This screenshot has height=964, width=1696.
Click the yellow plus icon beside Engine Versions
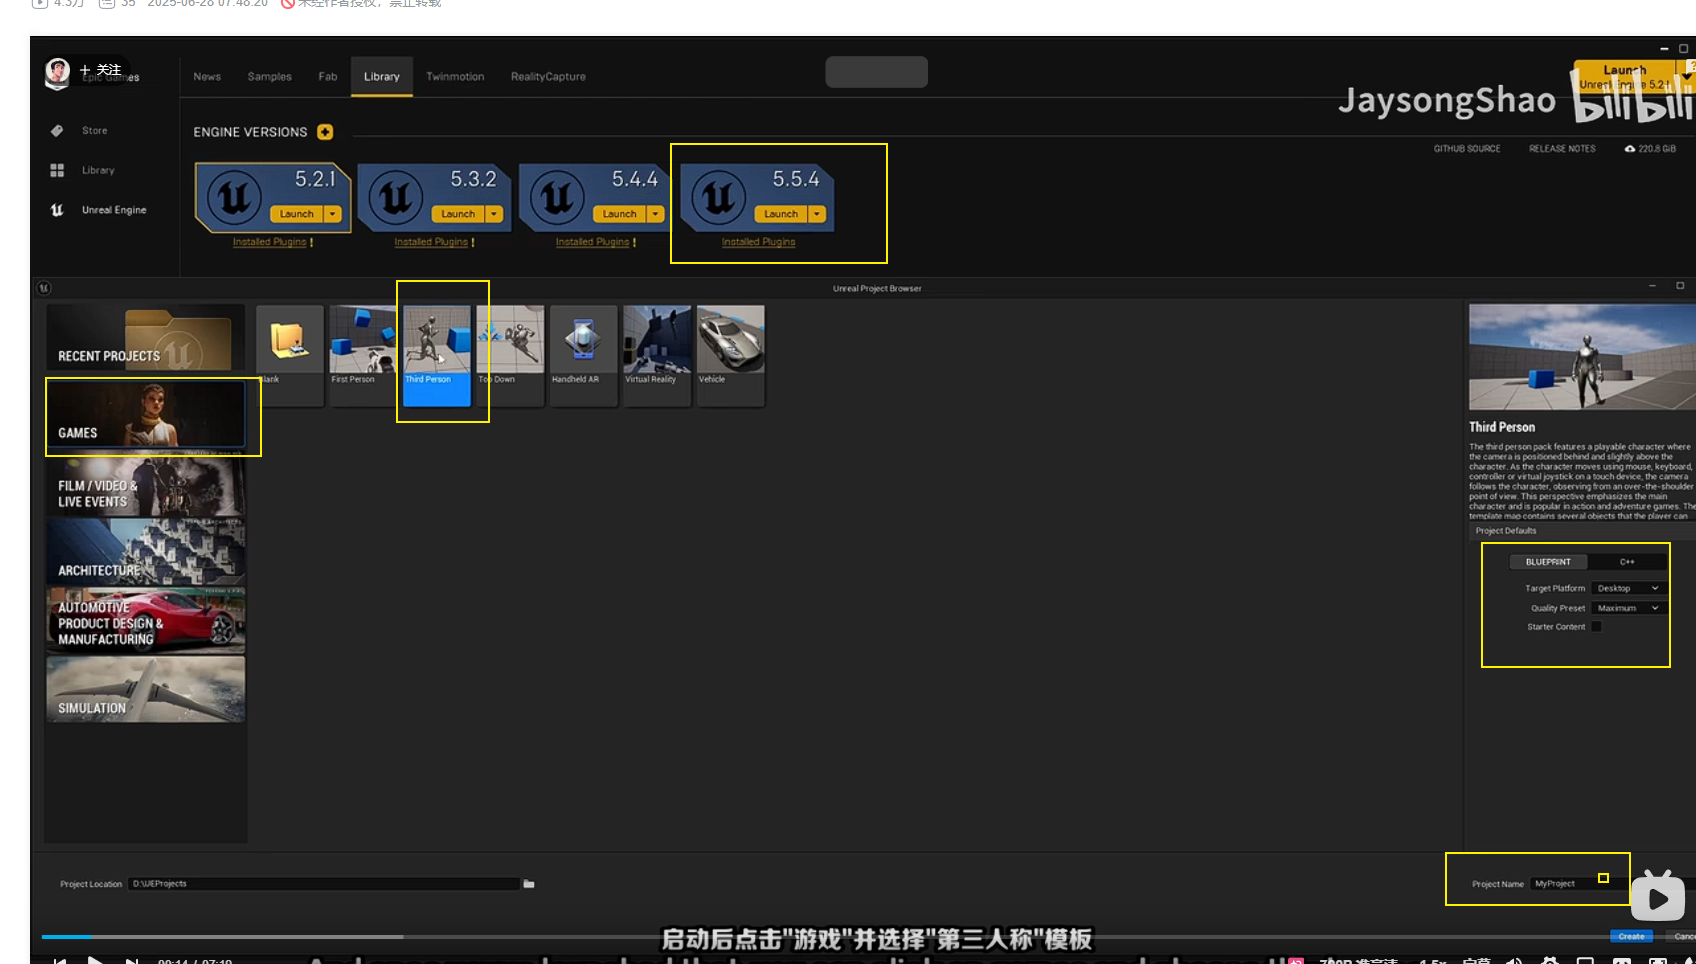325,132
